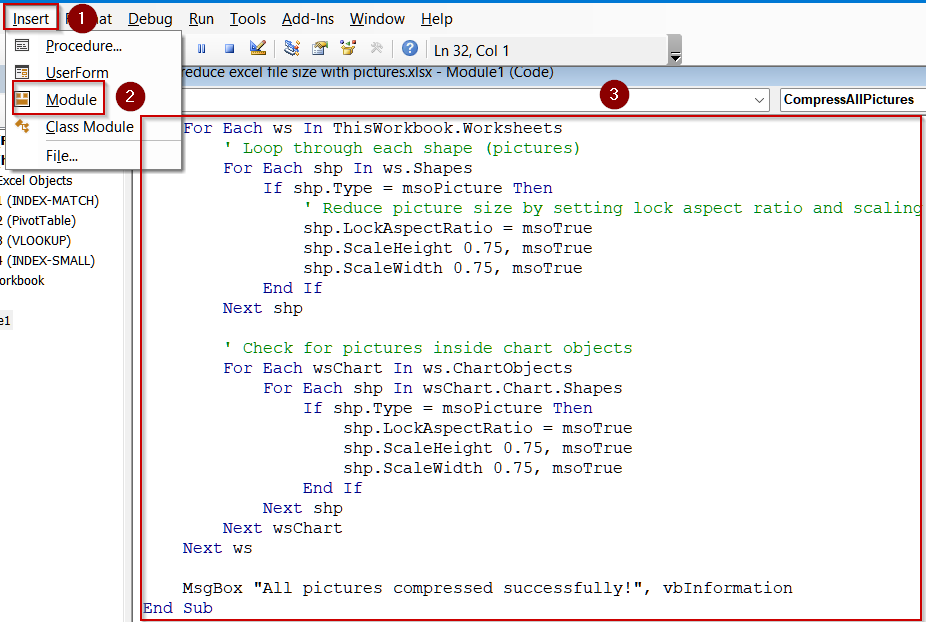Image resolution: width=926 pixels, height=622 pixels.
Task: Select Class Module from the Insert menu
Action: click(x=88, y=127)
